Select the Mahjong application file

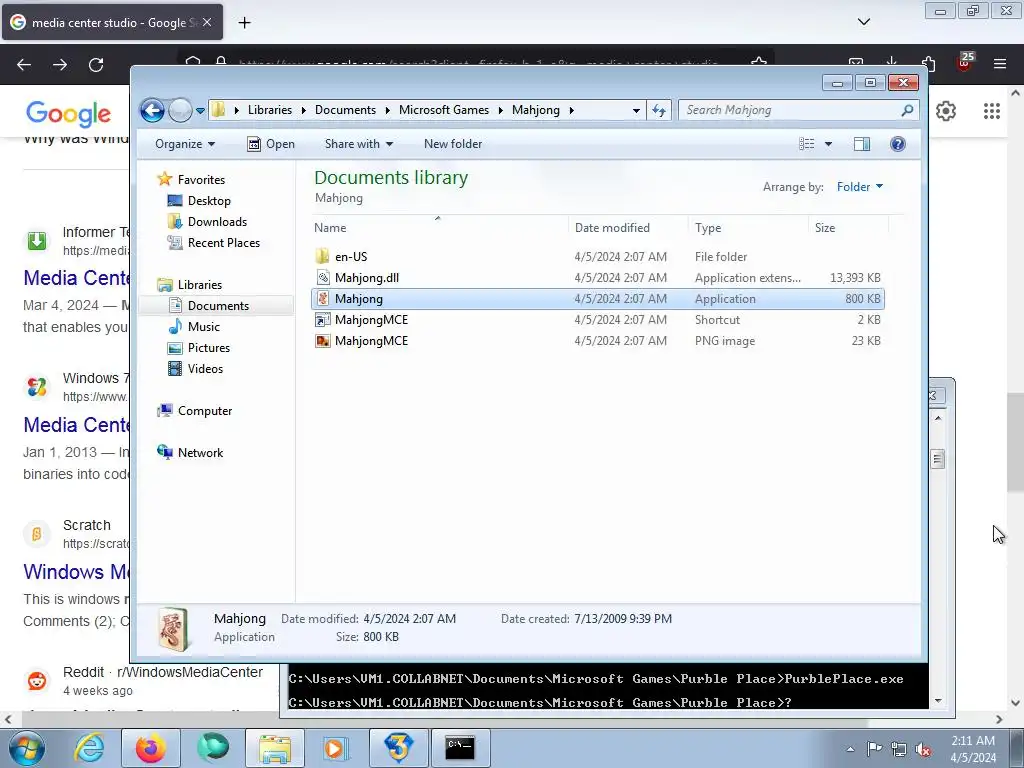(x=598, y=298)
